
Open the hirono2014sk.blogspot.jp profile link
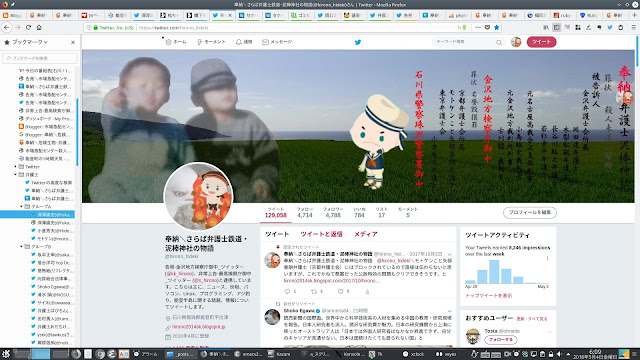198,327
